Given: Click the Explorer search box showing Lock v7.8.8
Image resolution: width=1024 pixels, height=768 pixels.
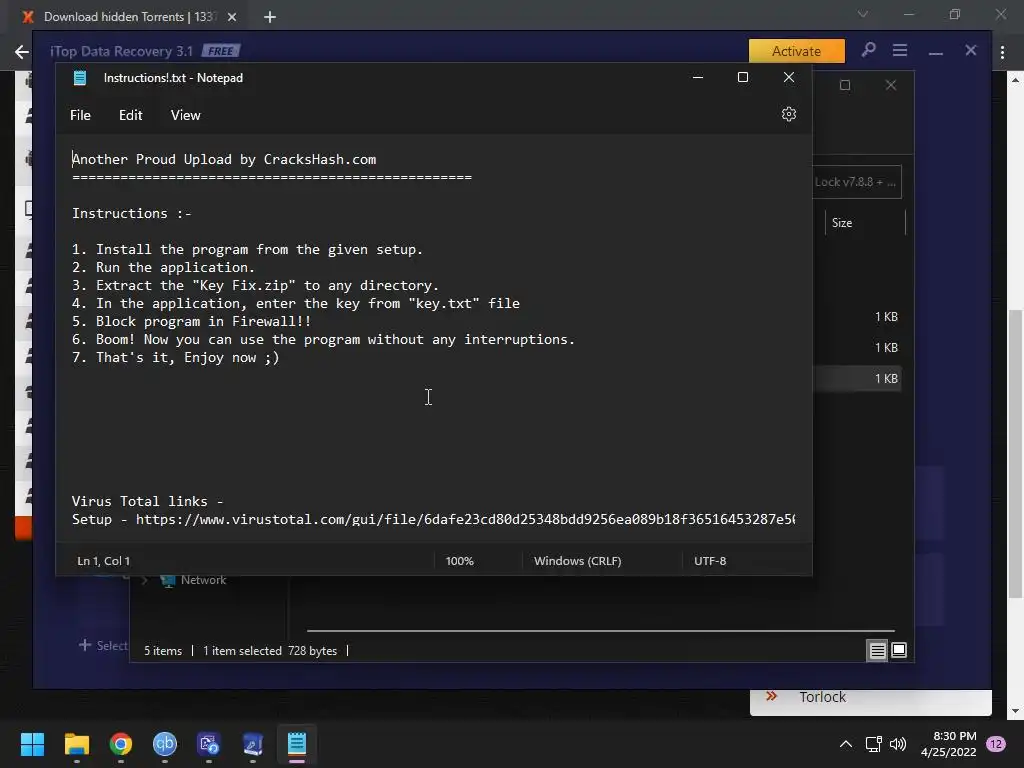Looking at the screenshot, I should pyautogui.click(x=857, y=182).
